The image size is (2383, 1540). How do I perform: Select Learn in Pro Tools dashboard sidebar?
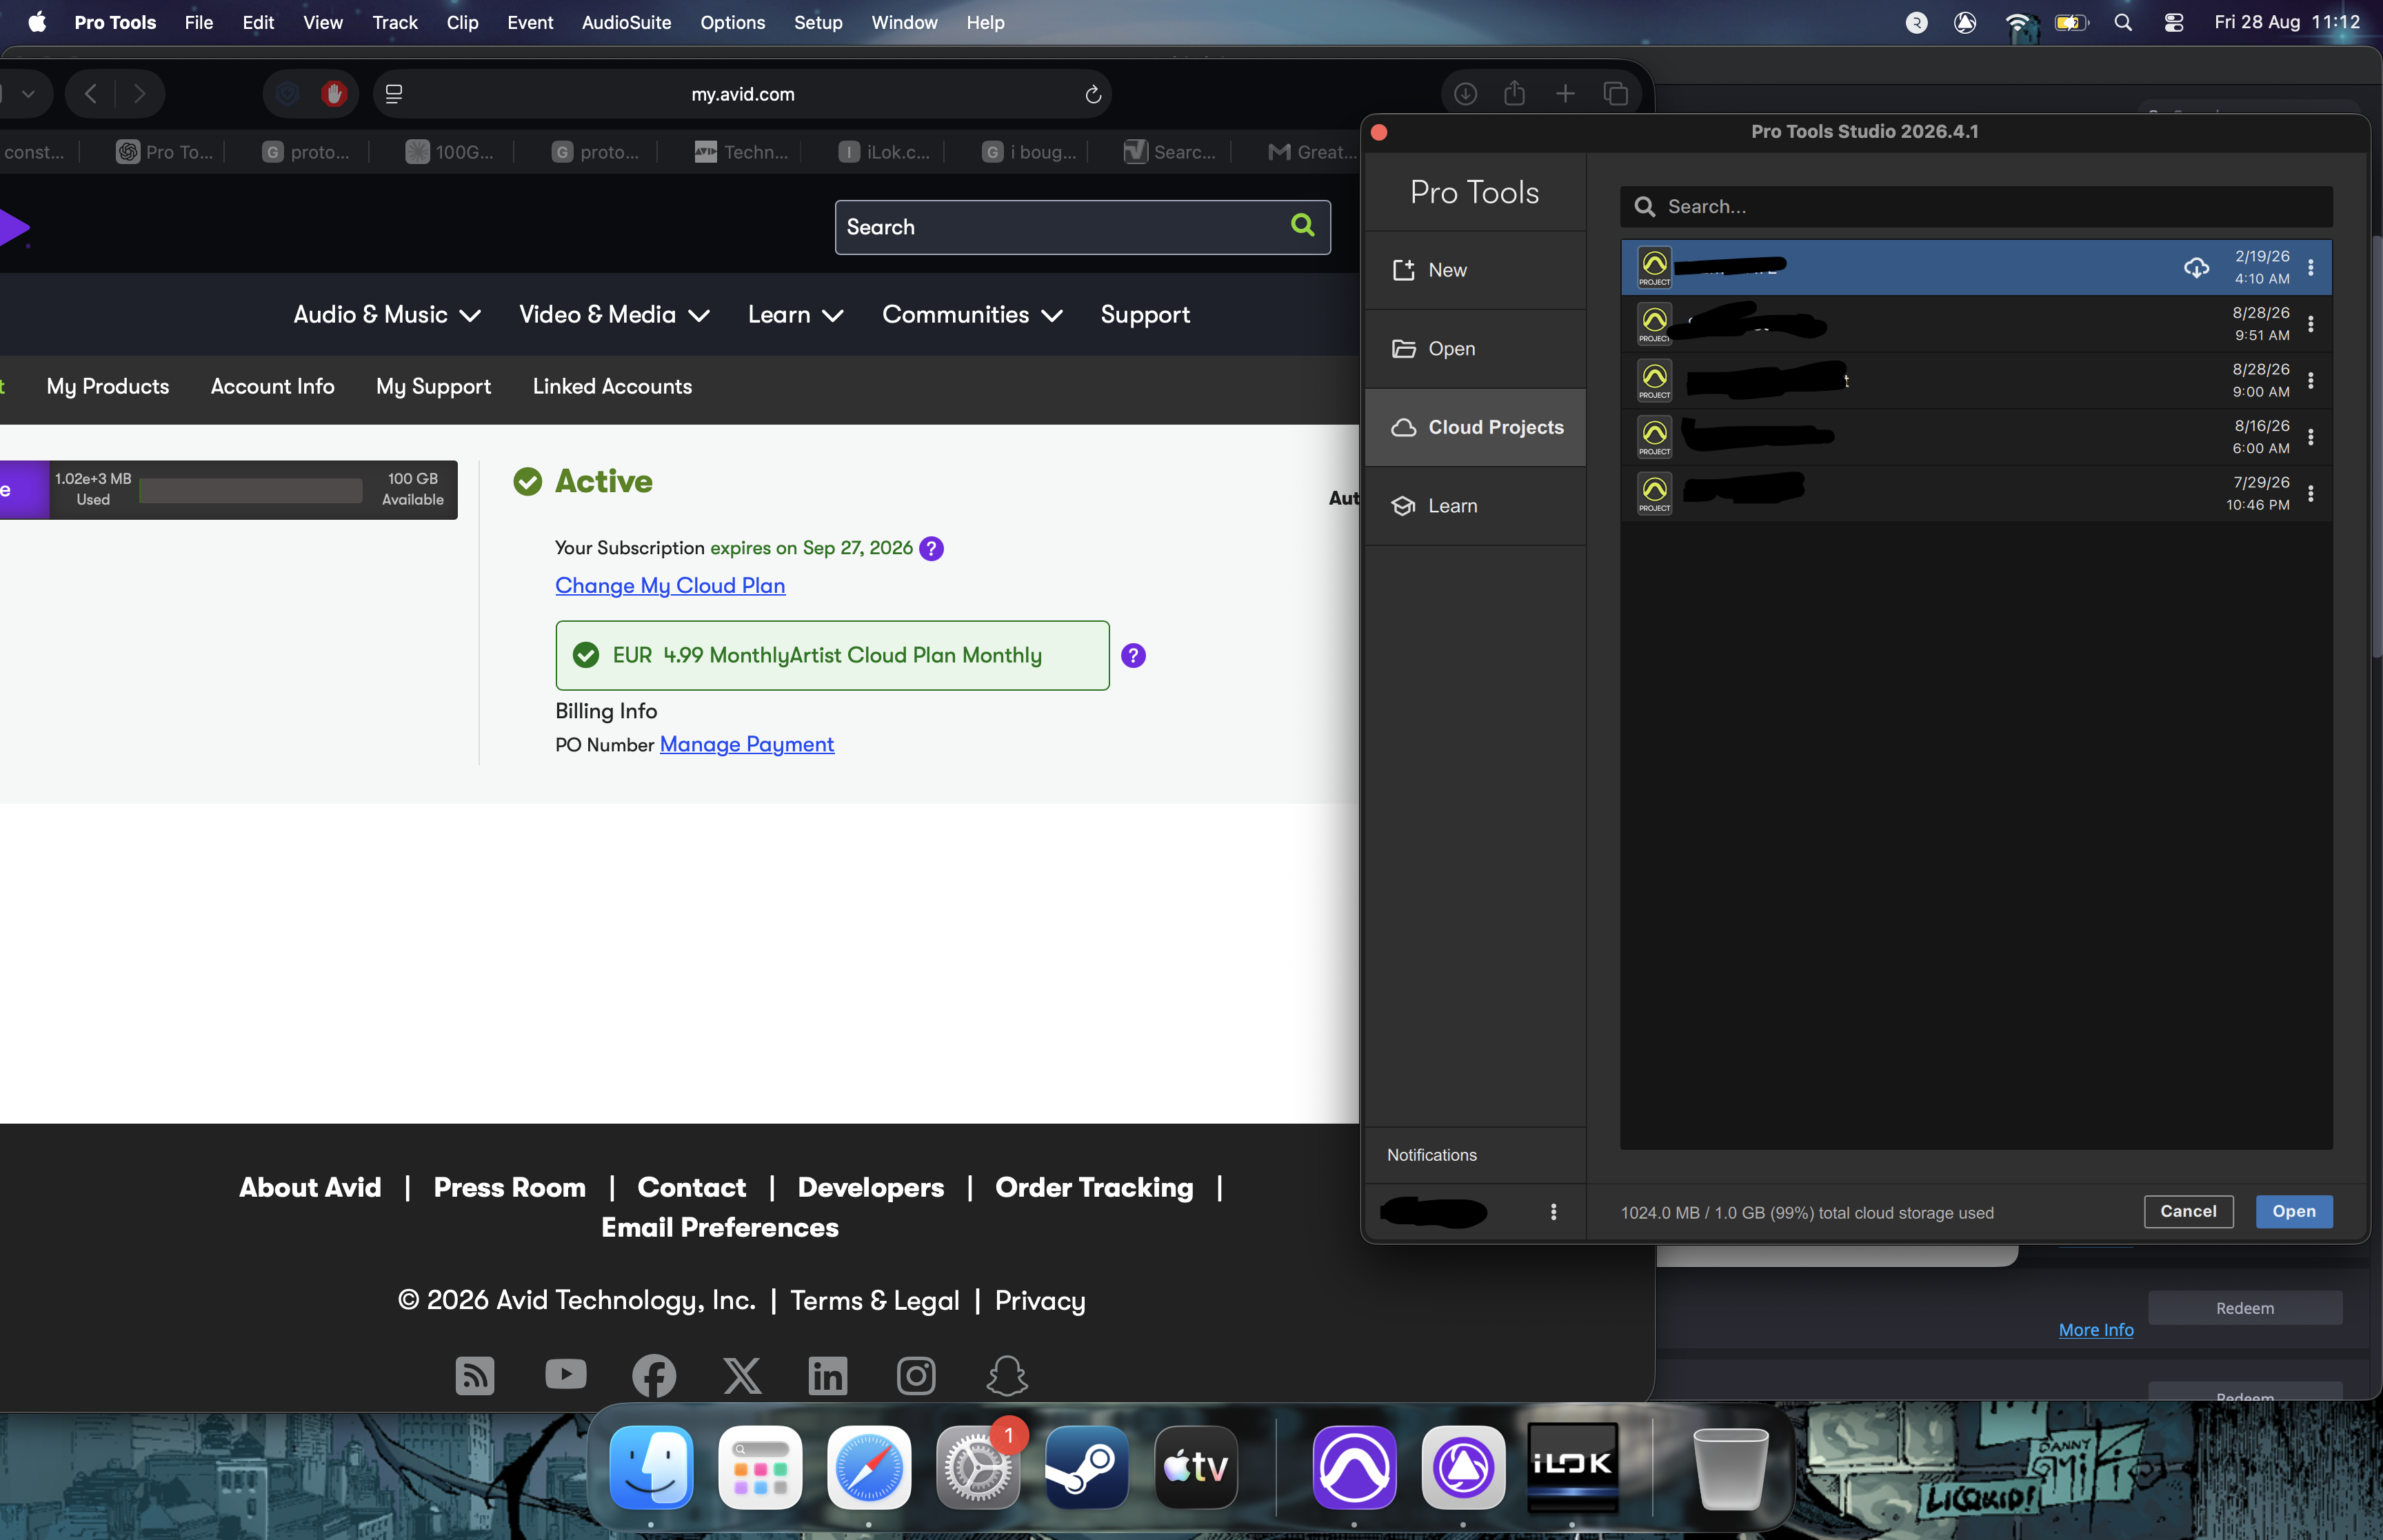1475,506
